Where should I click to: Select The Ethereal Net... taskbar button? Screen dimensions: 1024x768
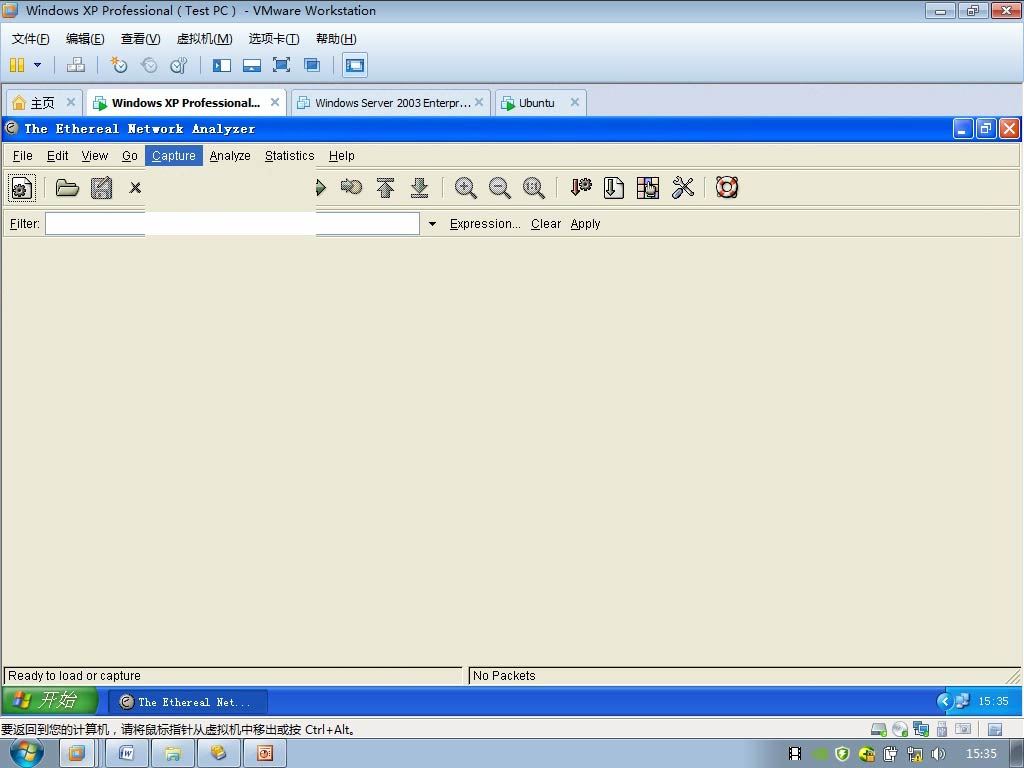(x=187, y=702)
